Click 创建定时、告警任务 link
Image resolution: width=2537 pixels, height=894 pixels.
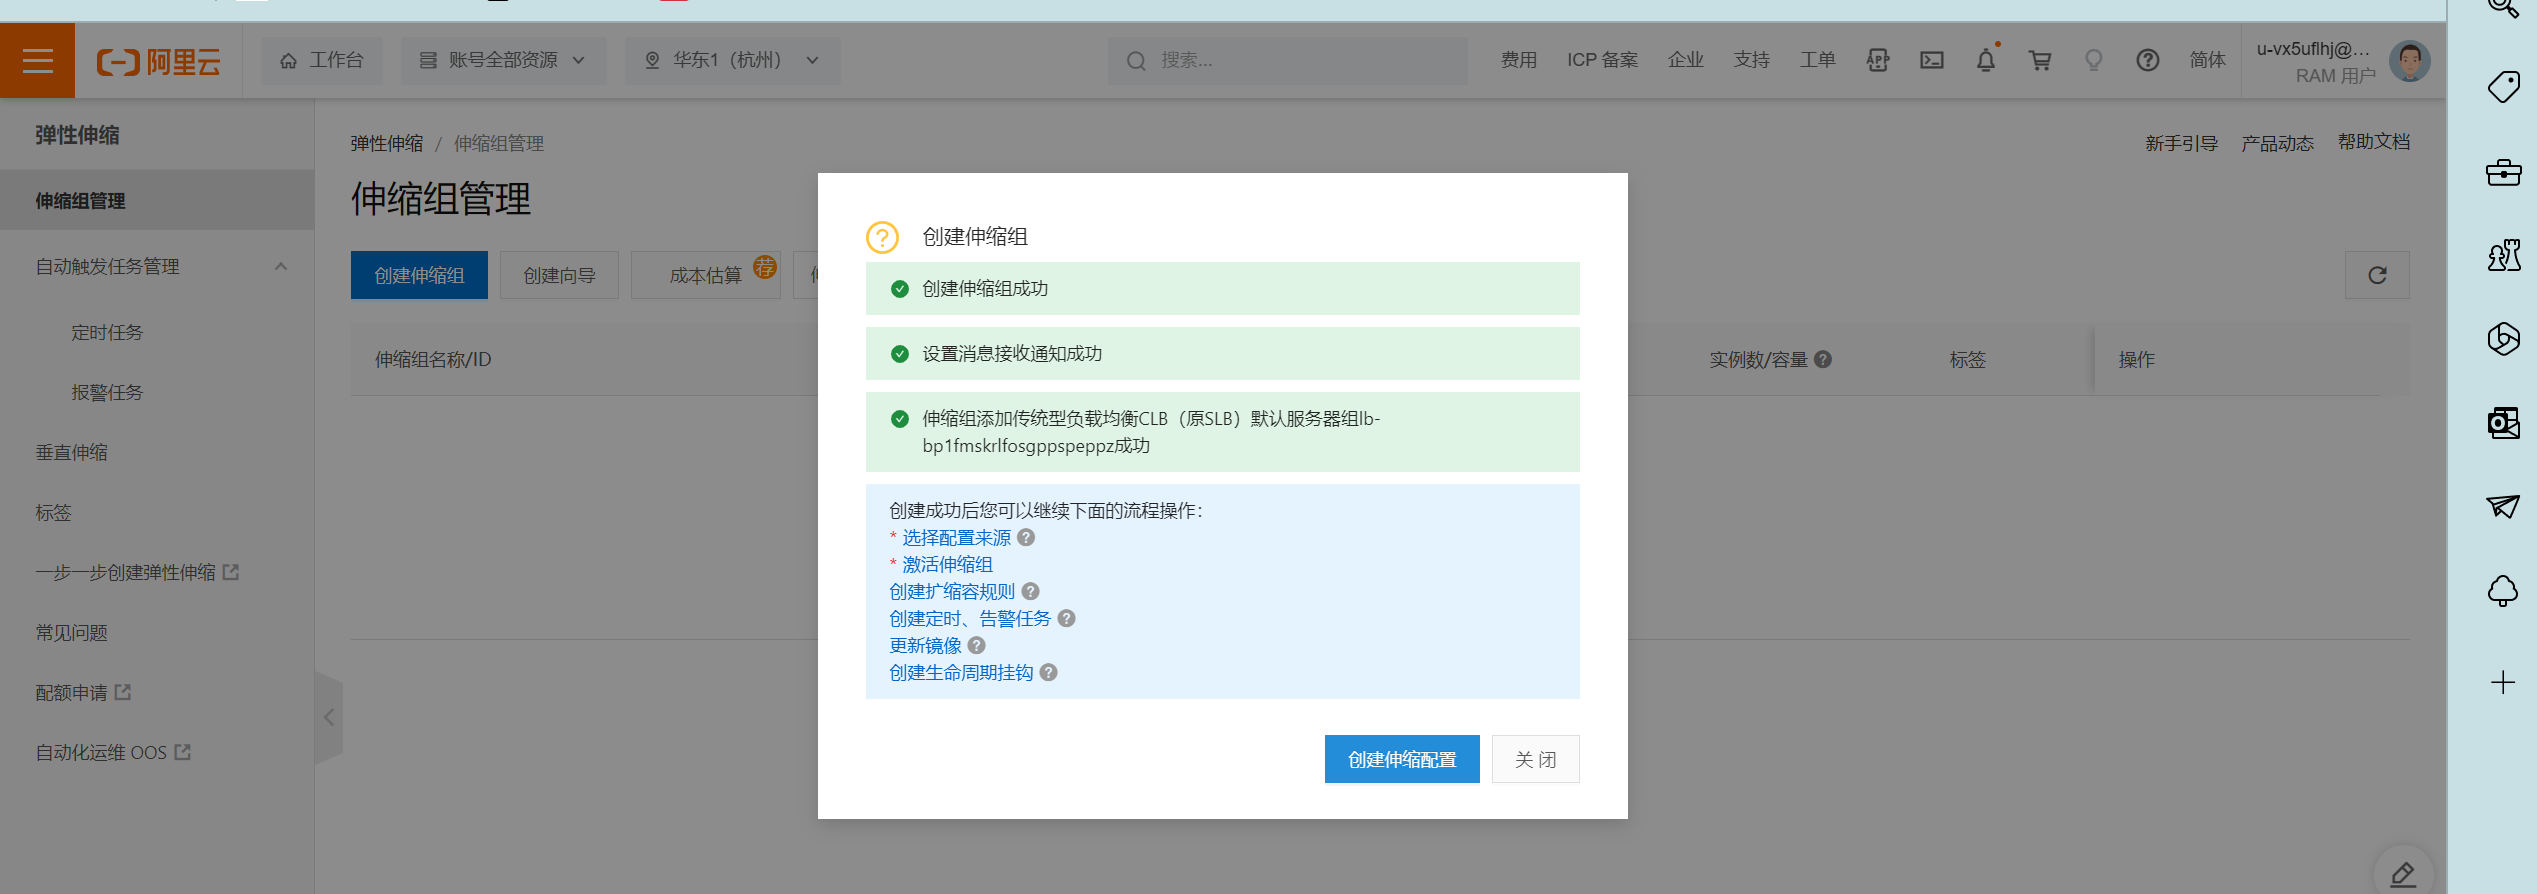pos(970,618)
